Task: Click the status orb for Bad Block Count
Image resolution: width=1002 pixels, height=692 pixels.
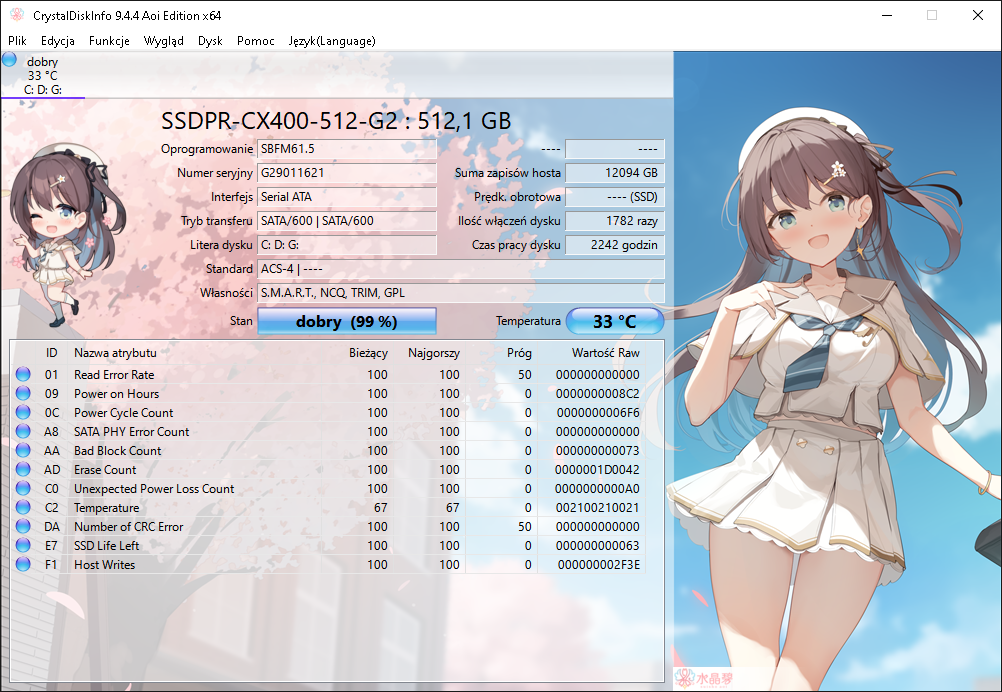Action: pos(23,450)
